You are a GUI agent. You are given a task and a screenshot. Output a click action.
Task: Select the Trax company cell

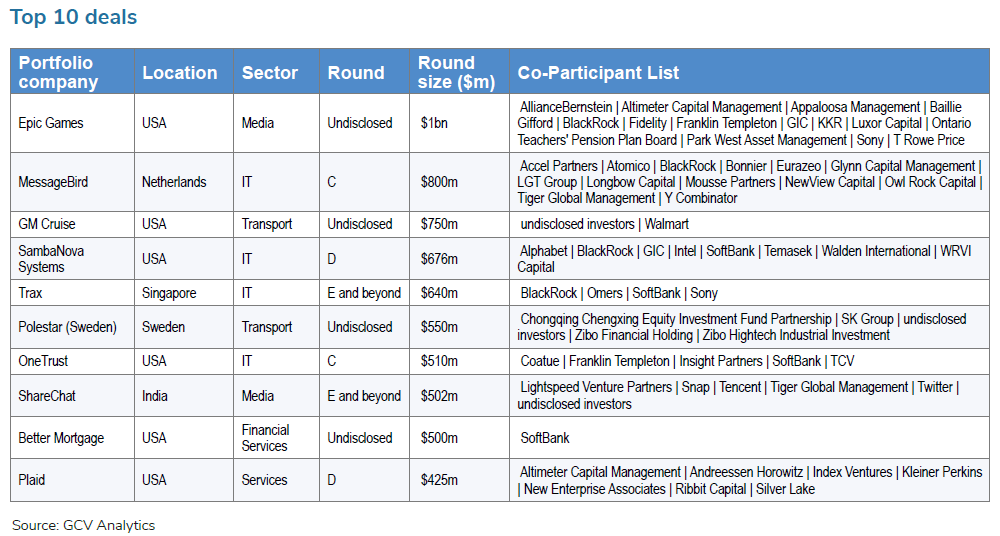[x=32, y=293]
